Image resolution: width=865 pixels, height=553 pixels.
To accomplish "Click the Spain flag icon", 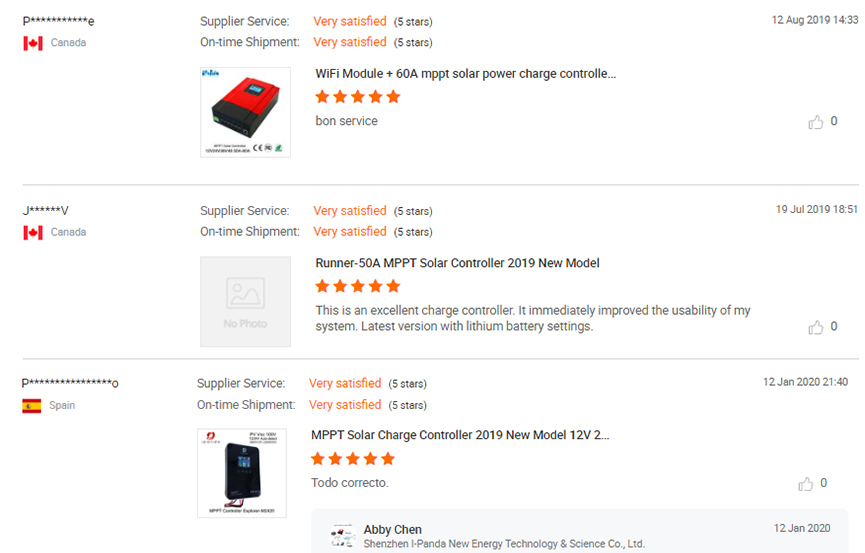I will [x=32, y=406].
